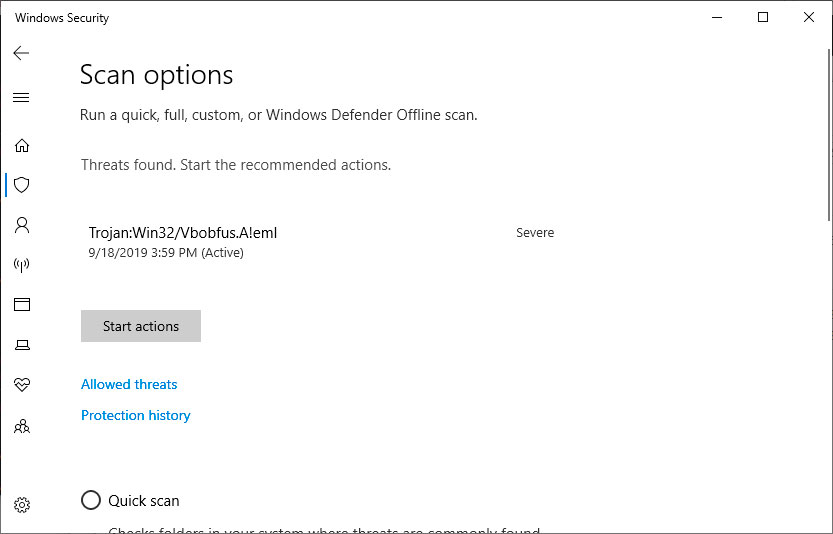The width and height of the screenshot is (833, 534).
Task: Open Device security laptop icon
Action: click(x=21, y=345)
